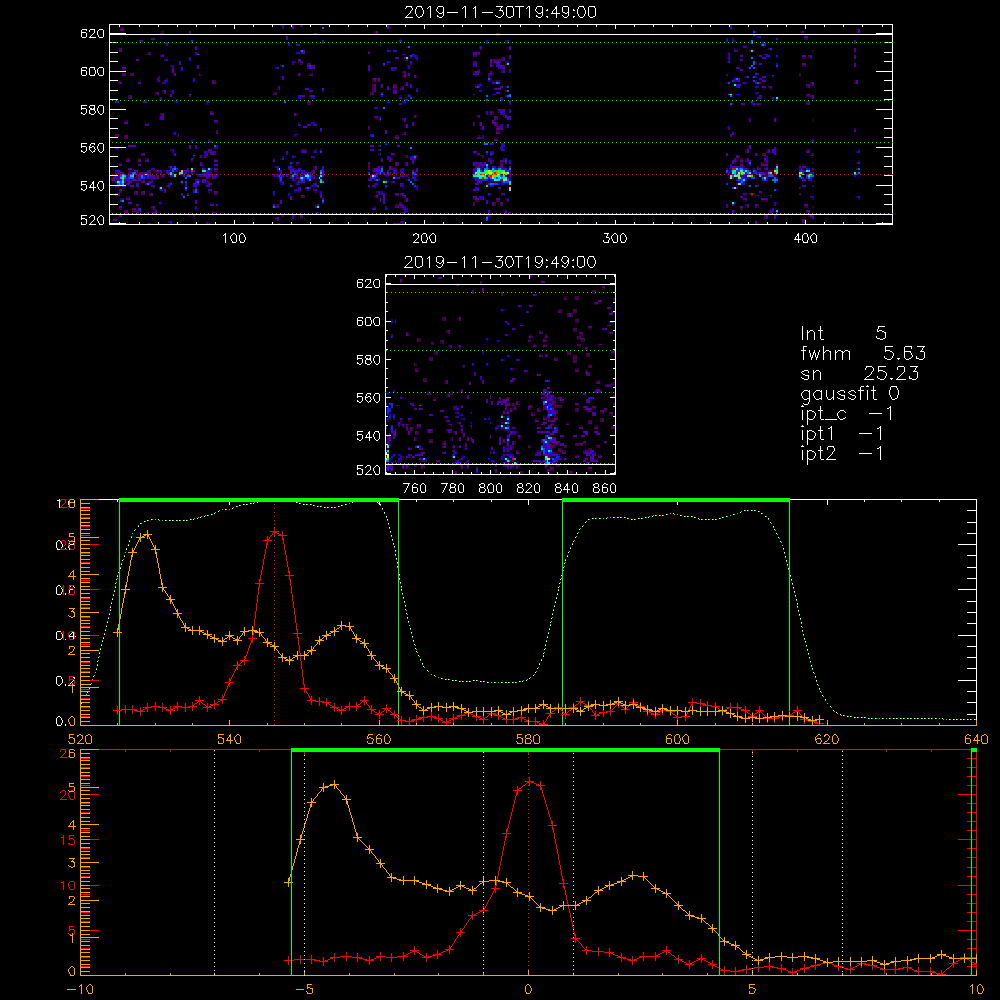Click the green range bar atop the bottom plot

click(x=505, y=750)
